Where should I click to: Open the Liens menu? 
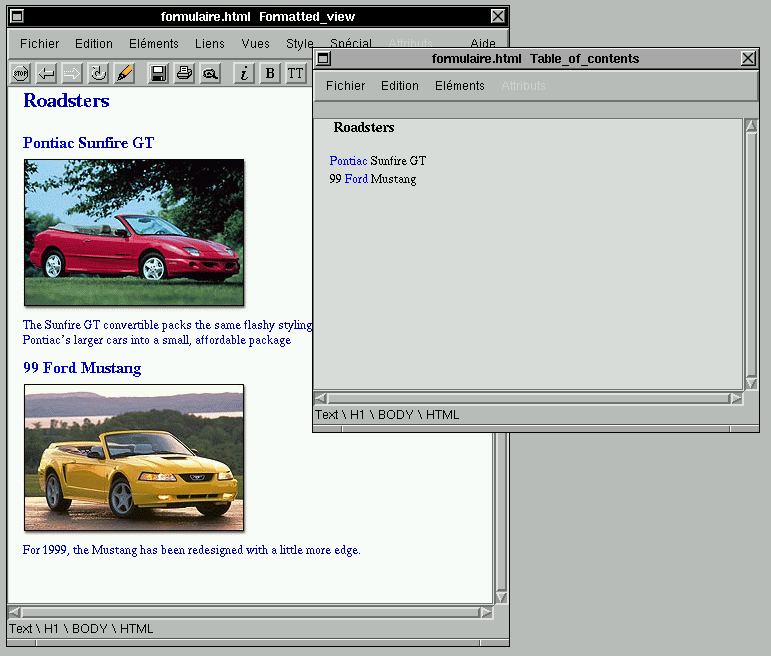(210, 44)
